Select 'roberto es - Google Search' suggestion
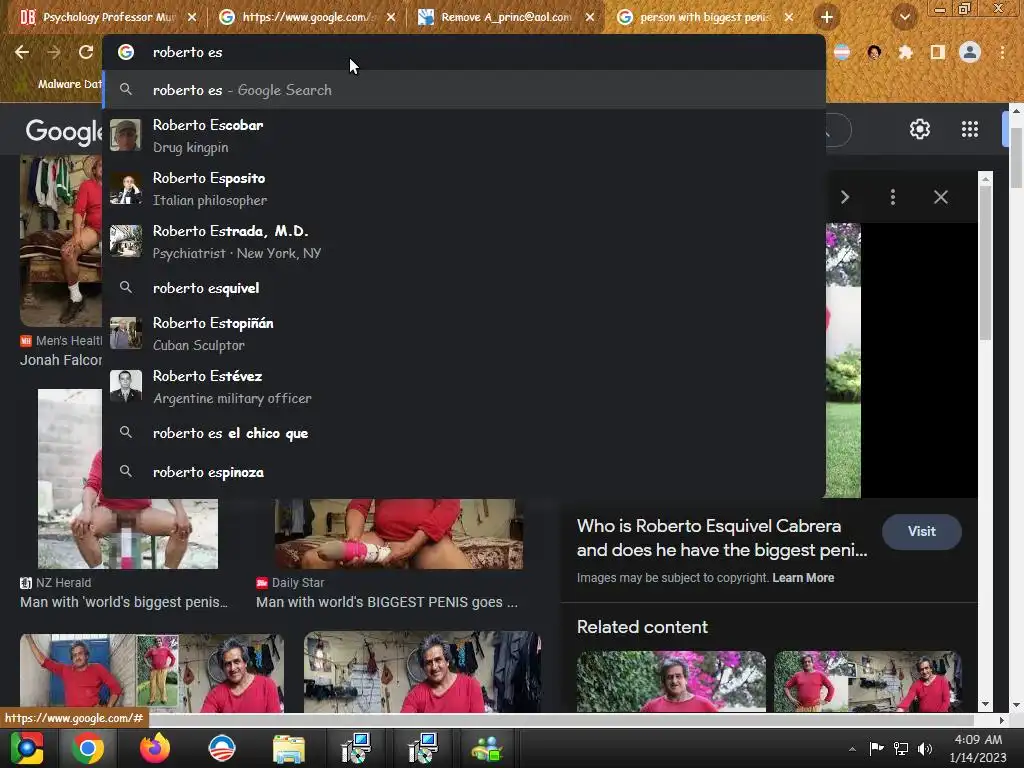This screenshot has height=768, width=1024. click(464, 90)
